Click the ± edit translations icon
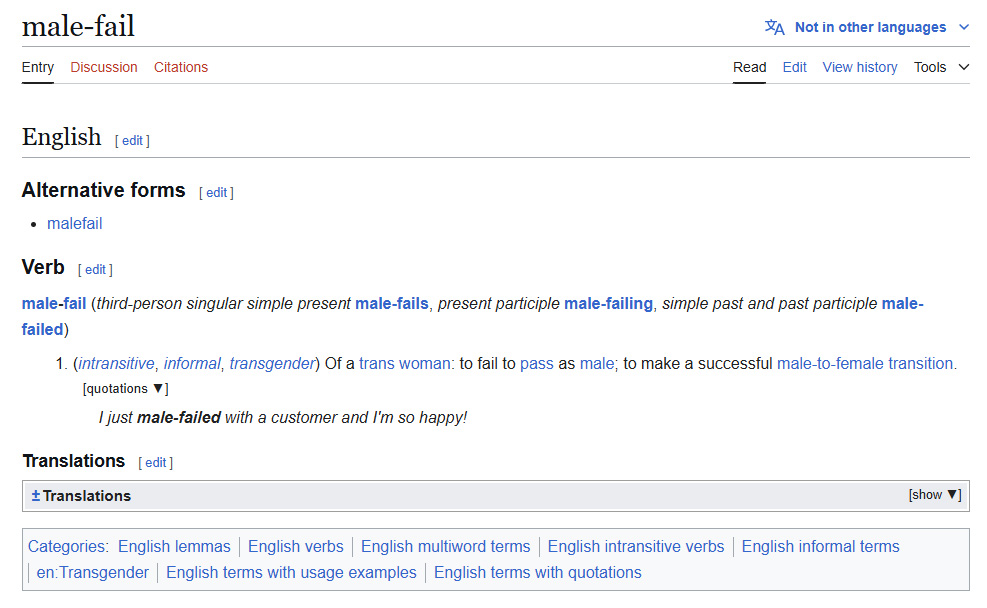 coord(36,495)
